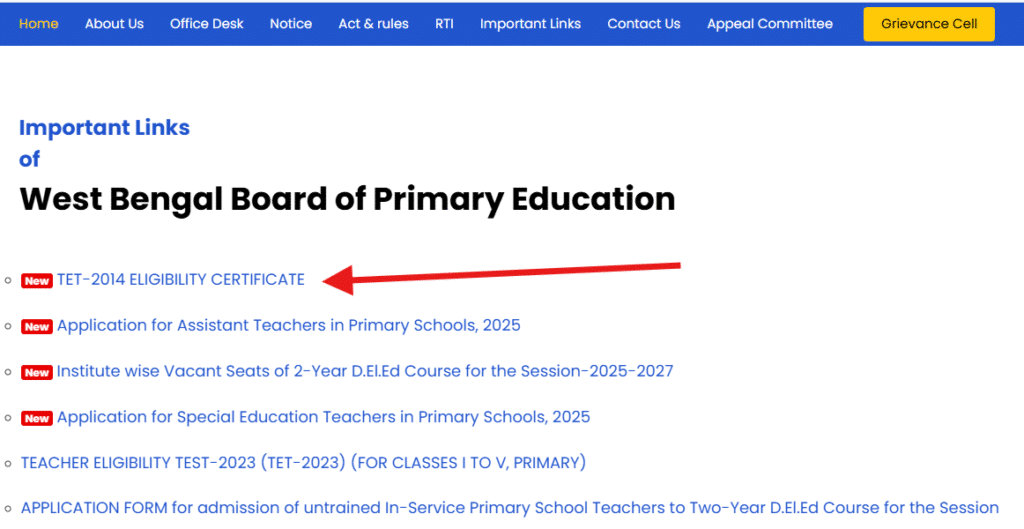Click the yellow Grievance Cell button

pos(929,24)
